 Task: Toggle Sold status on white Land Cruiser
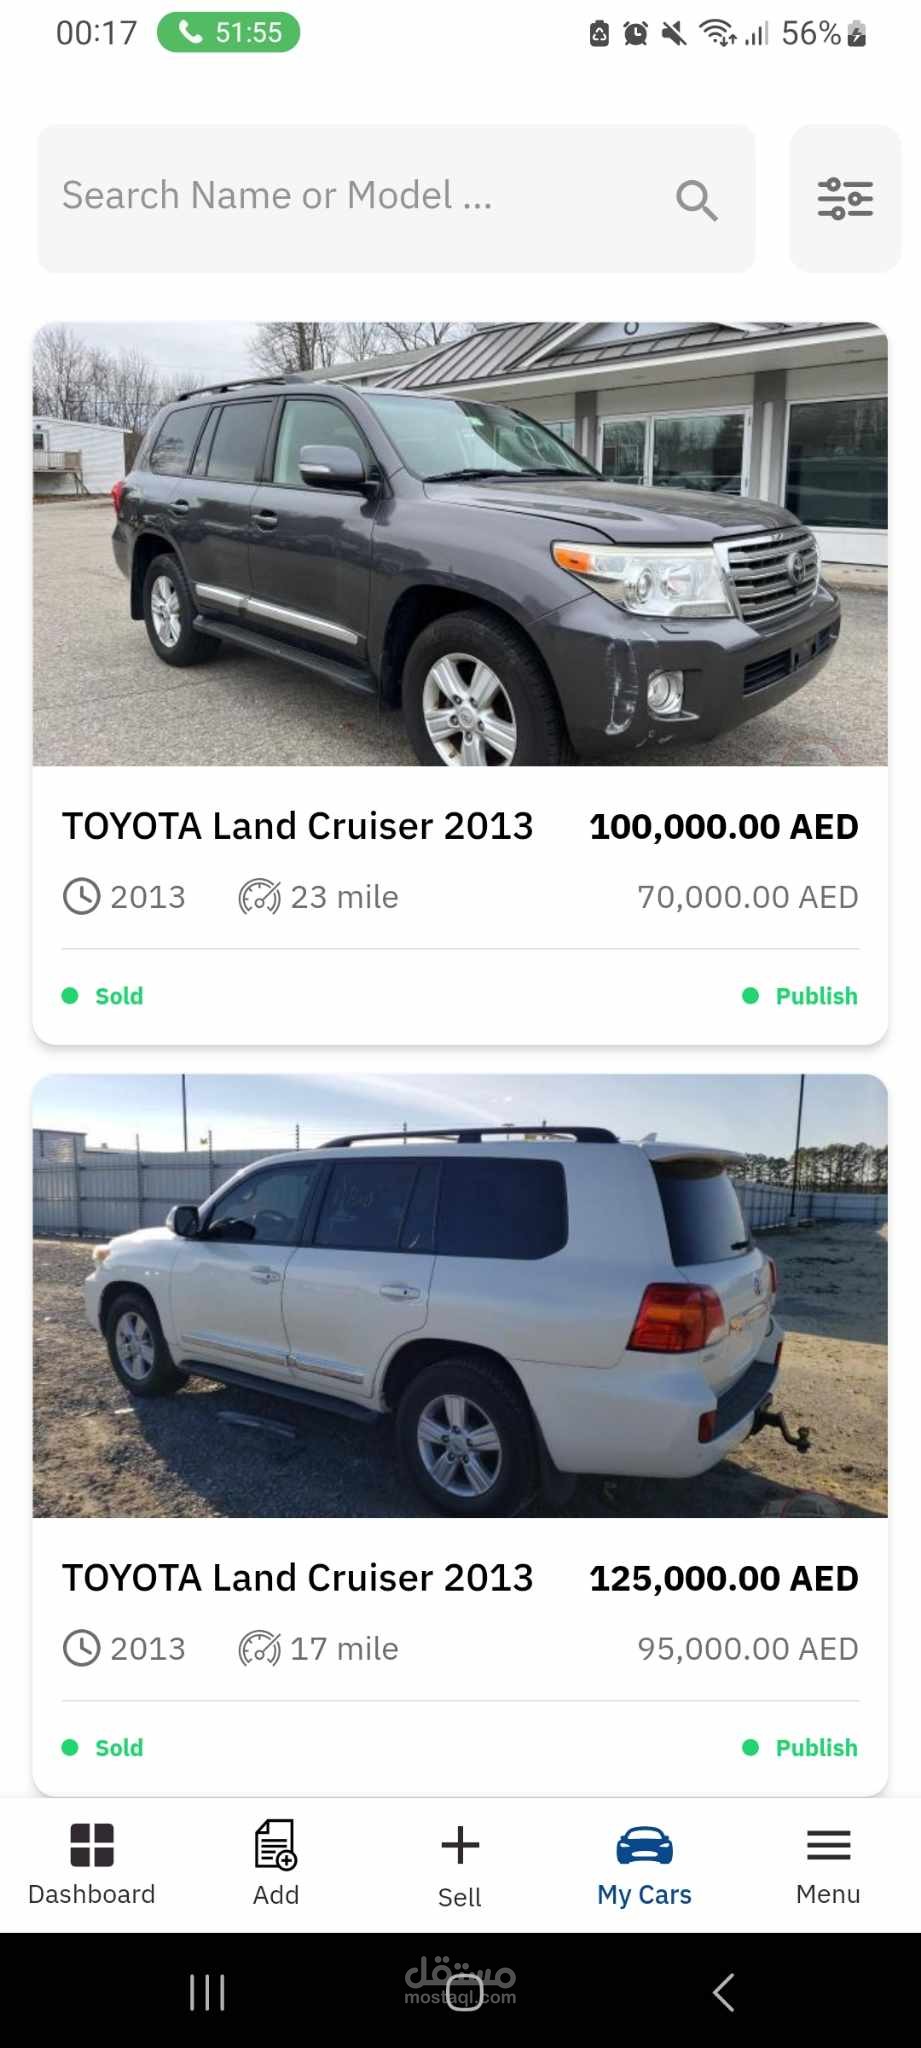(103, 1747)
